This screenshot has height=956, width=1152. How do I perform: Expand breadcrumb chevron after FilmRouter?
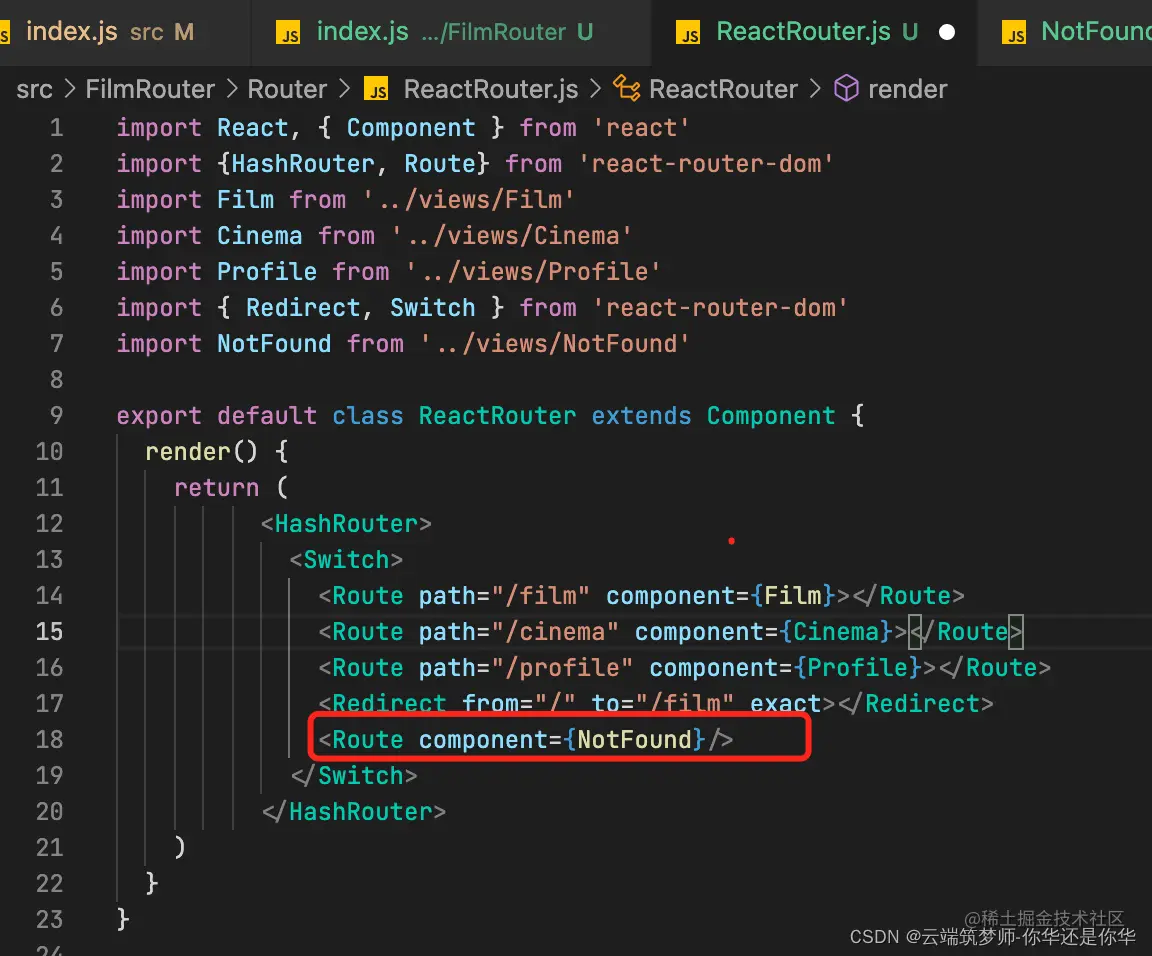tap(232, 89)
